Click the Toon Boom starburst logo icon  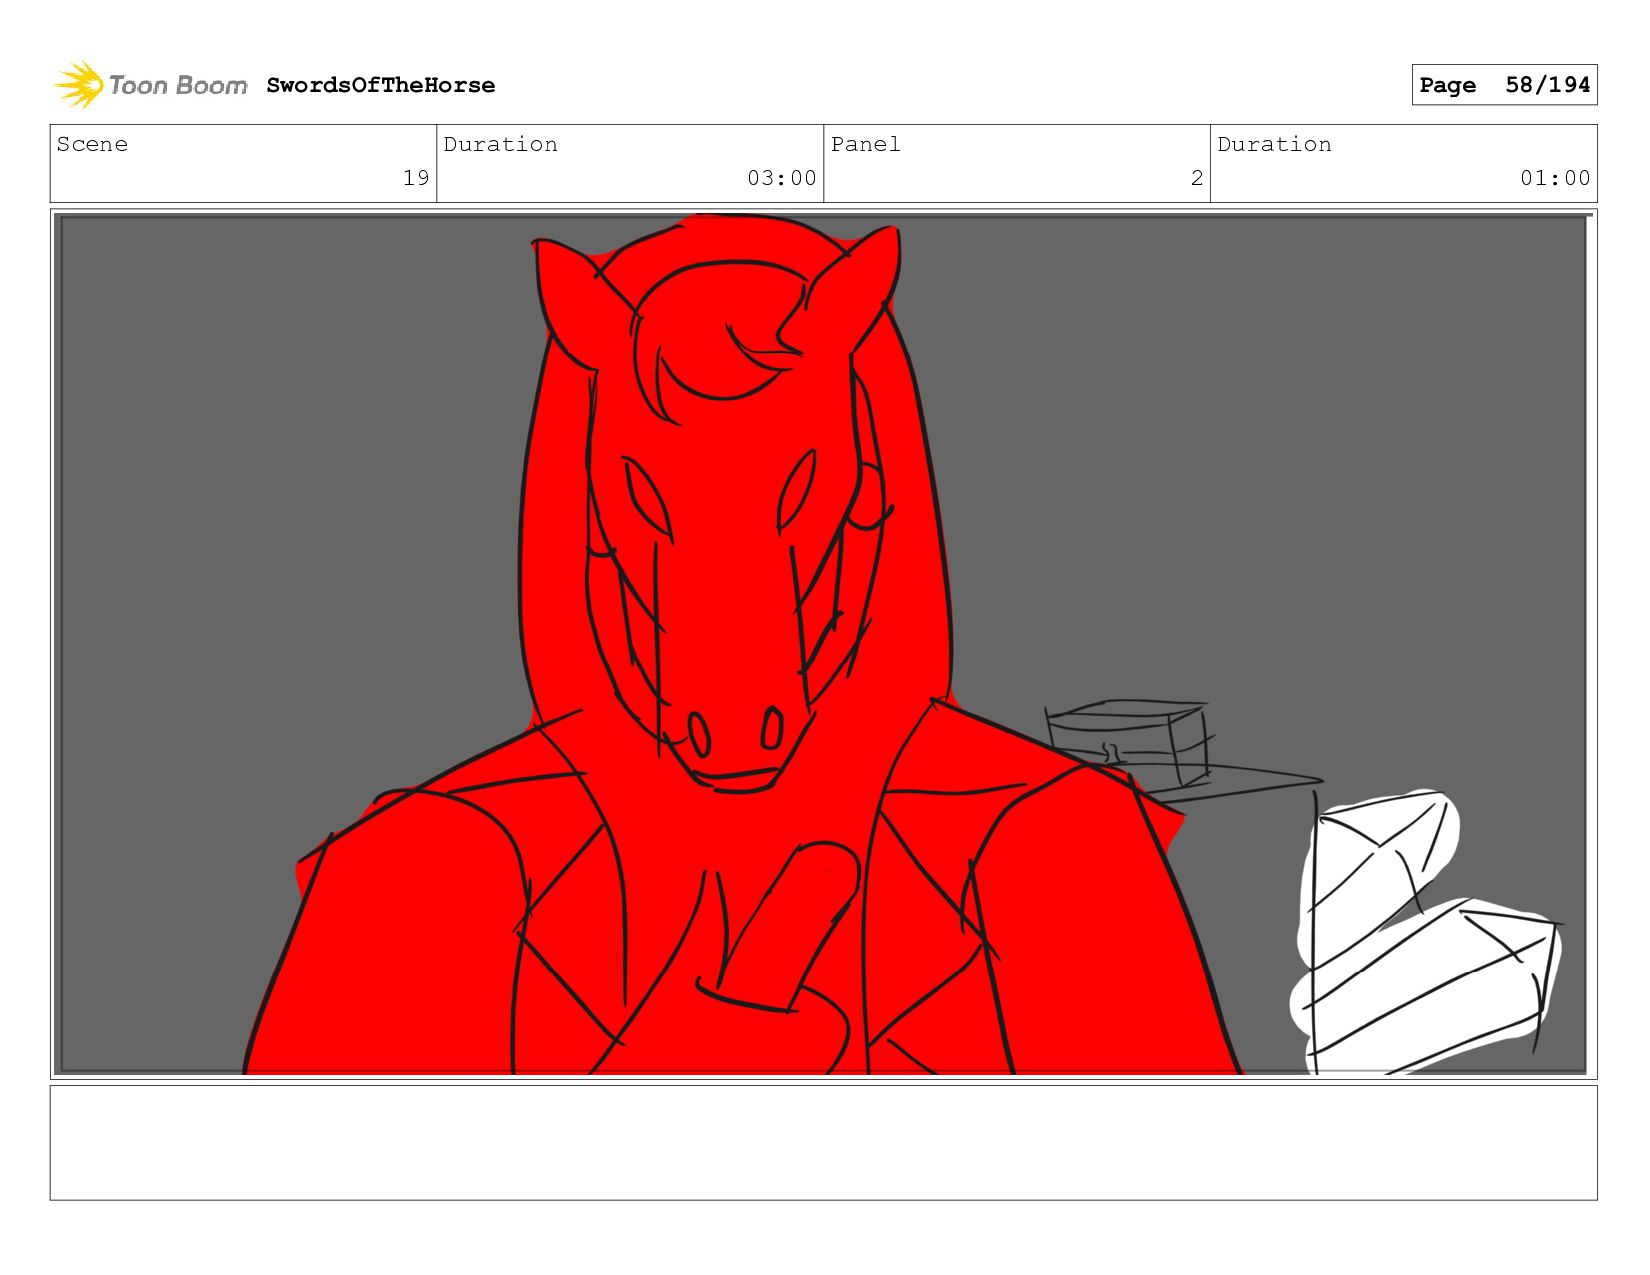click(79, 85)
